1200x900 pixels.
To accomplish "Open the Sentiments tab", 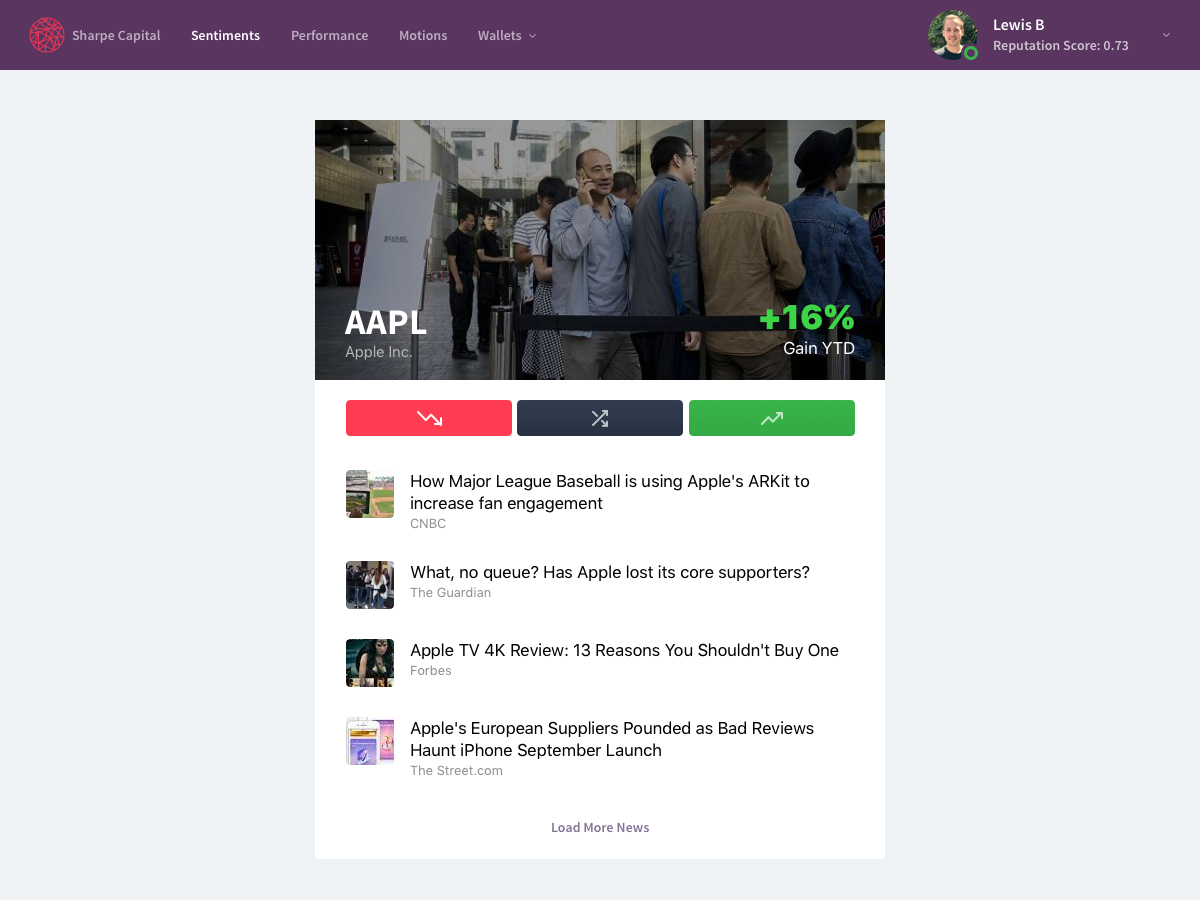I will click(225, 35).
